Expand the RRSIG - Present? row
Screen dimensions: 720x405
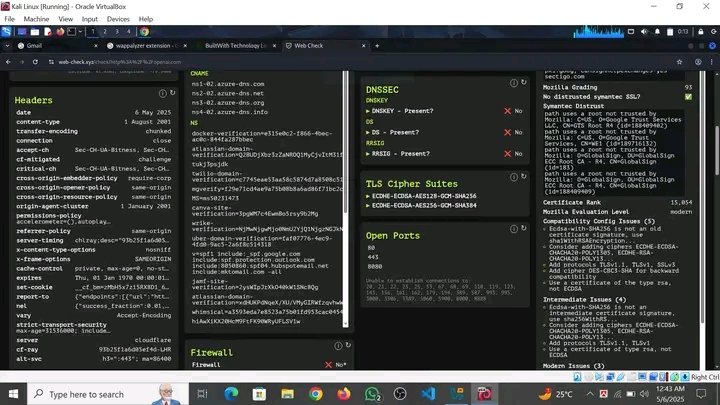398,154
